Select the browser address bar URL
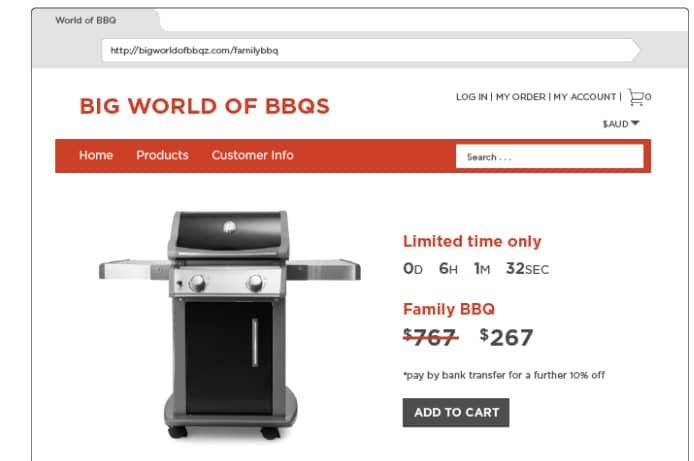The height and width of the screenshot is (461, 694). click(194, 50)
